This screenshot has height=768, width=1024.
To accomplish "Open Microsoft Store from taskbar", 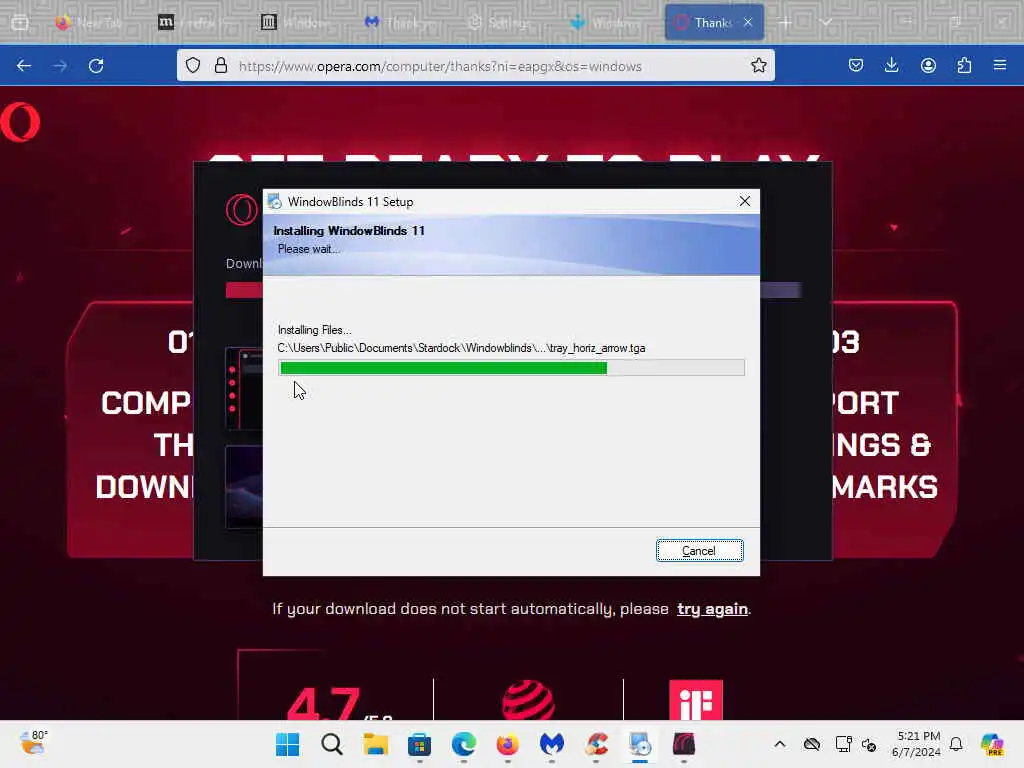I will click(x=419, y=744).
